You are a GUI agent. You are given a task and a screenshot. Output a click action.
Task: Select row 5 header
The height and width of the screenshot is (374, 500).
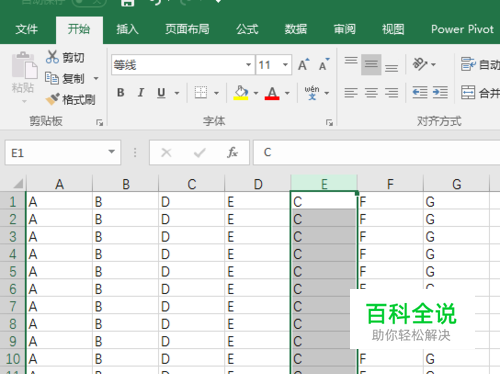click(13, 271)
